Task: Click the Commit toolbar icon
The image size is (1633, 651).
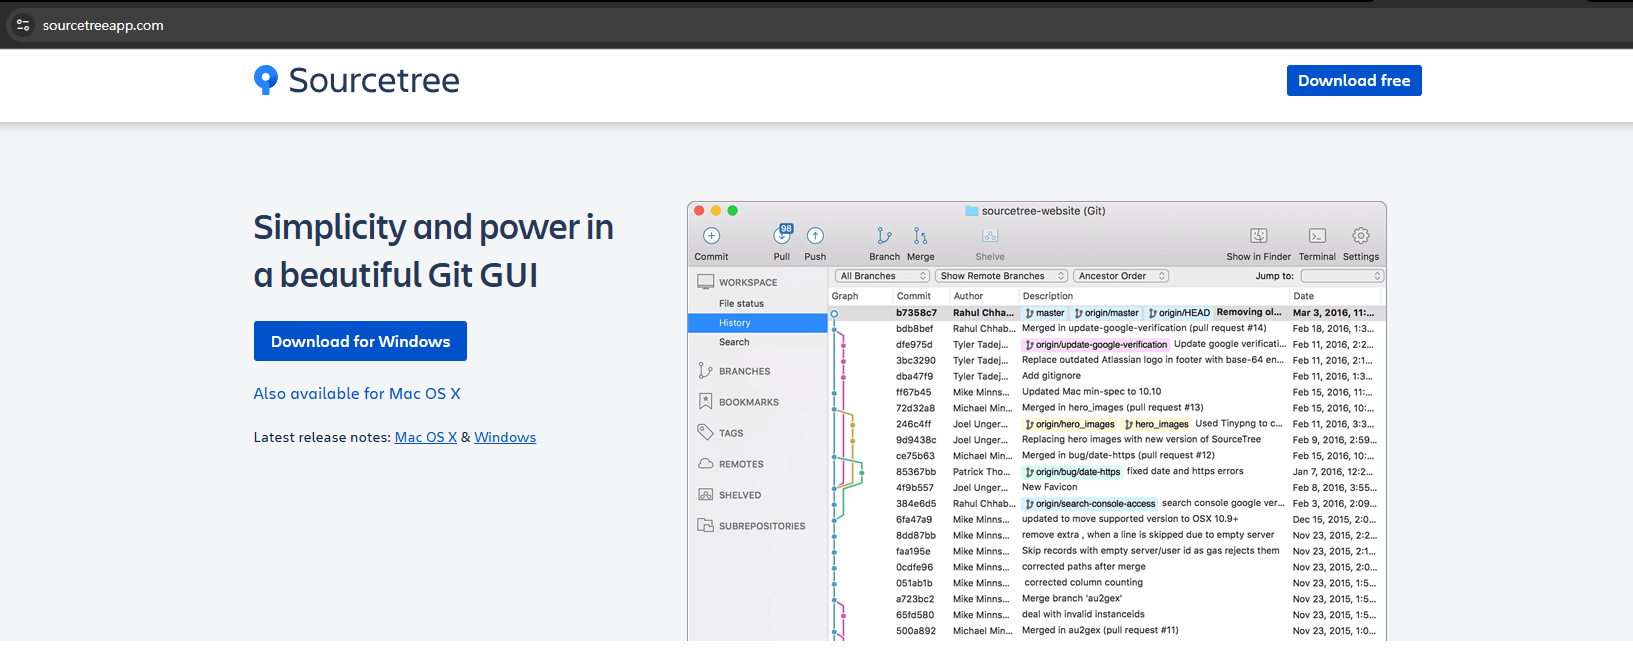Action: [x=711, y=236]
